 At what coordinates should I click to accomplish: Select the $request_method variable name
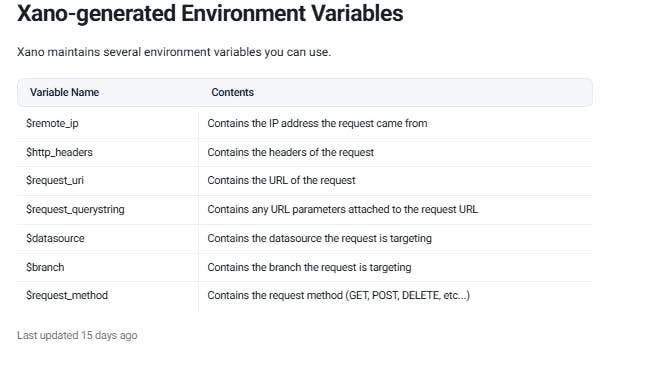pos(67,295)
